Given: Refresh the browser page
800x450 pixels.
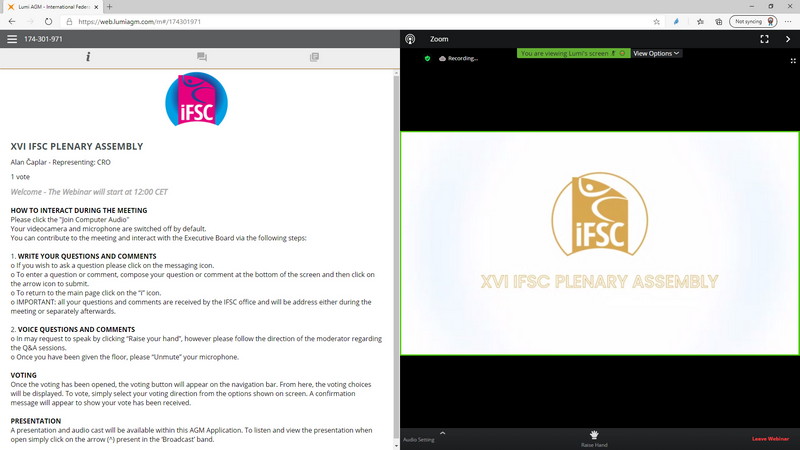Looking at the screenshot, I should click(x=48, y=21).
